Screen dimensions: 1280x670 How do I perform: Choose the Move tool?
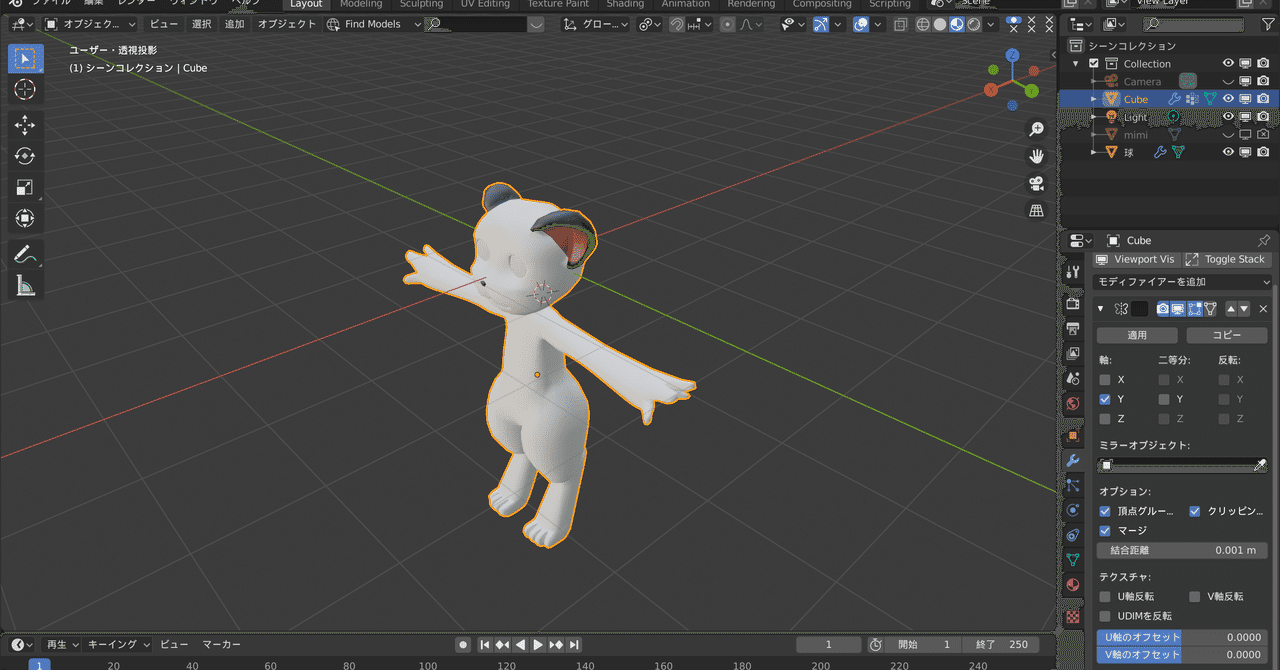click(25, 125)
